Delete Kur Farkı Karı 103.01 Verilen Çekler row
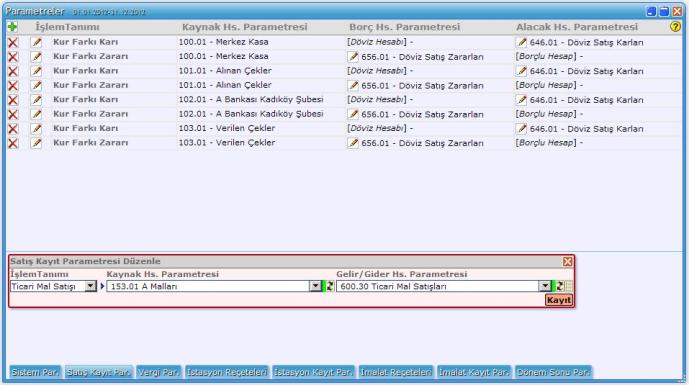 [13, 129]
